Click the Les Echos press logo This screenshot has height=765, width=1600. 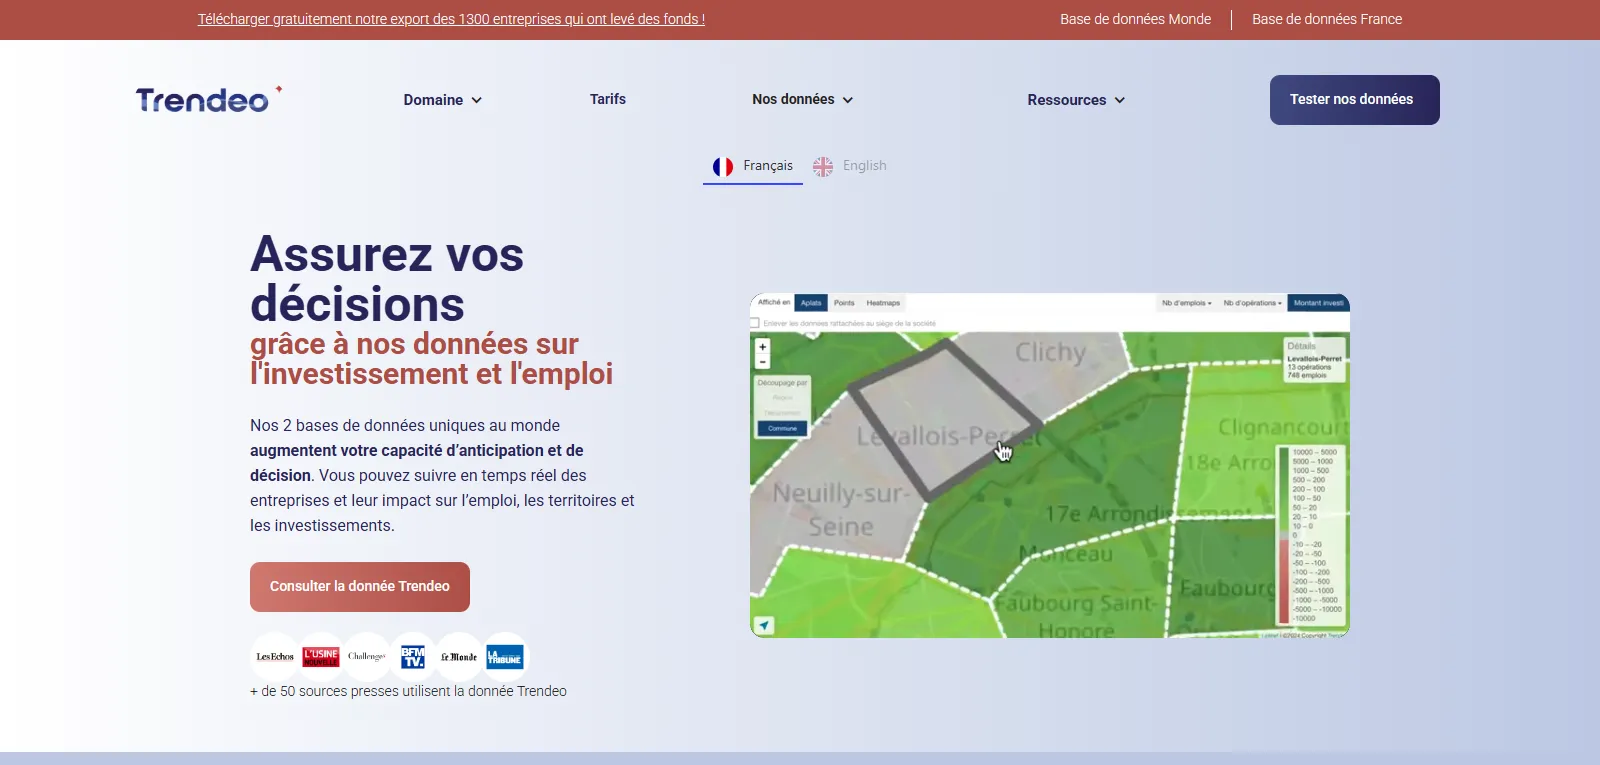[275, 657]
